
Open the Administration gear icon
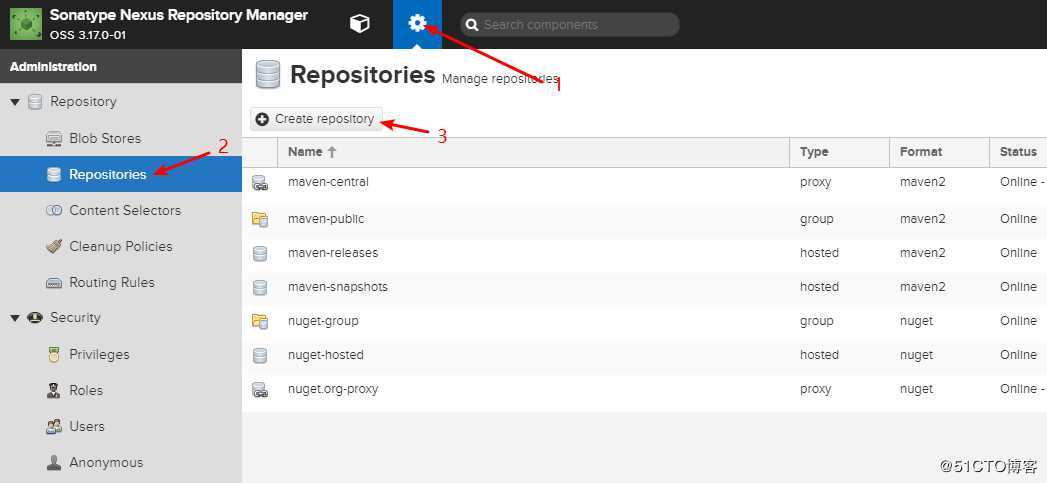pos(417,24)
